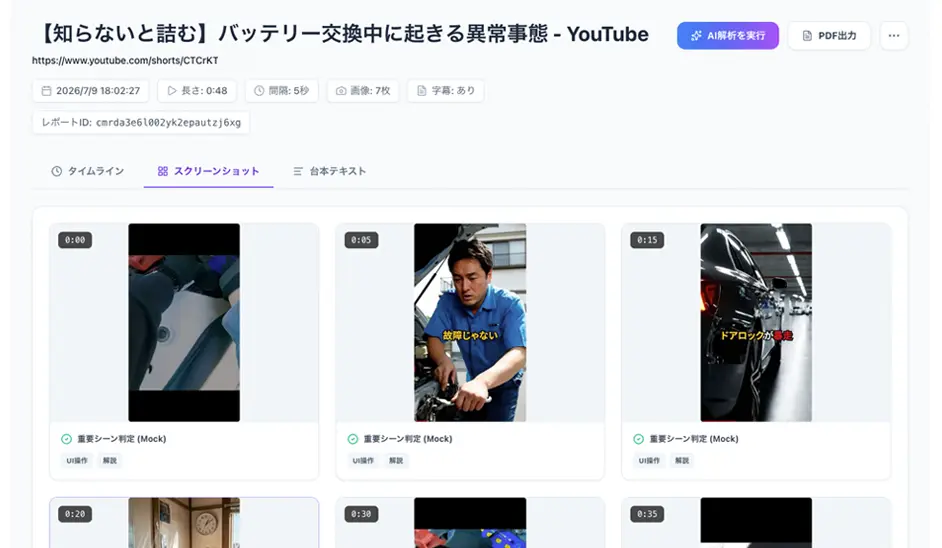Click the 0:00 timestamp badge
This screenshot has height=548, width=942.
(75, 240)
